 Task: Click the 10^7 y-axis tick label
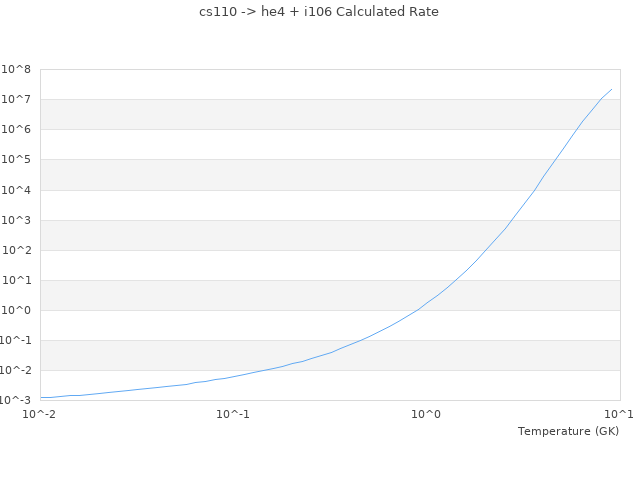click(x=17, y=100)
